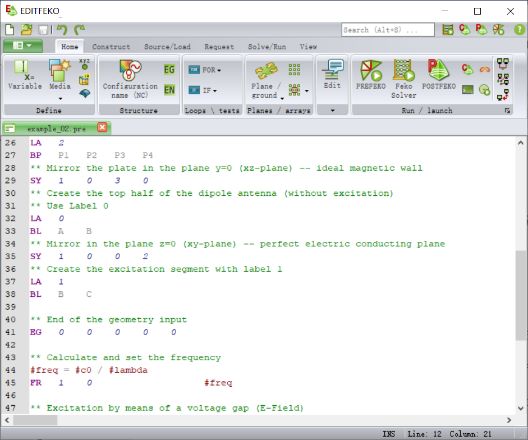This screenshot has height=440, width=528.
Task: Click the Undo arrow icon
Action: click(x=62, y=30)
